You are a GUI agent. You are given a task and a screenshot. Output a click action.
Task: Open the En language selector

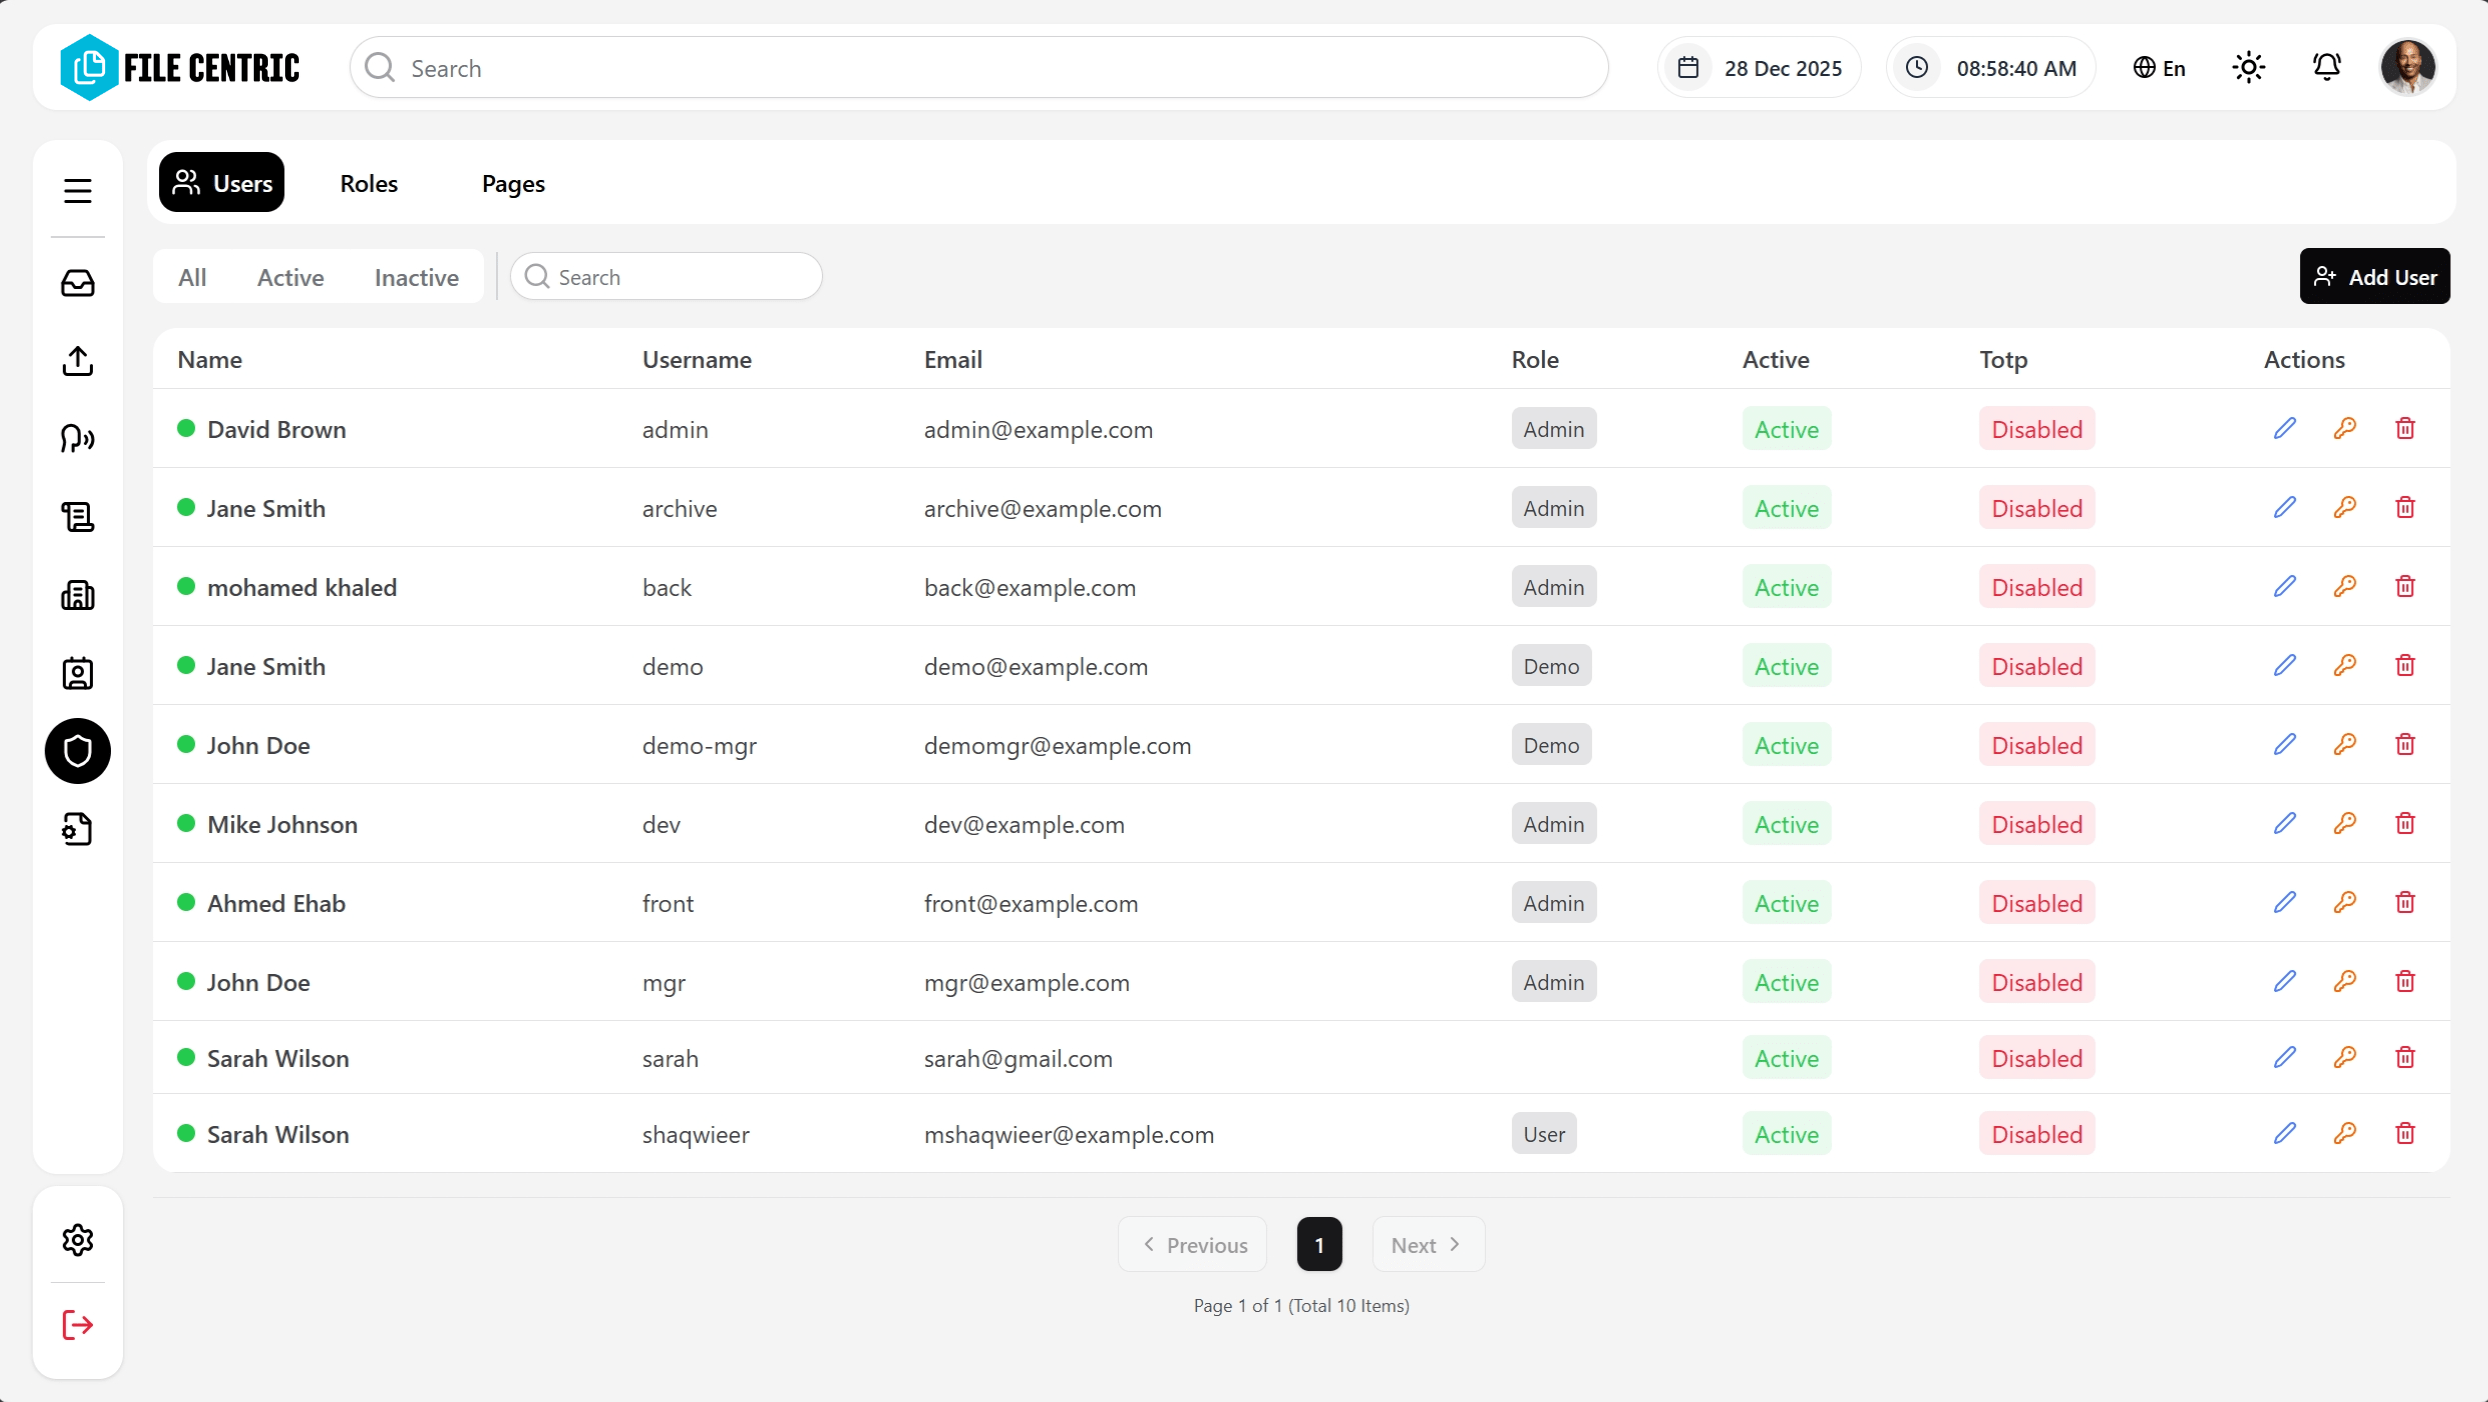[x=2159, y=67]
